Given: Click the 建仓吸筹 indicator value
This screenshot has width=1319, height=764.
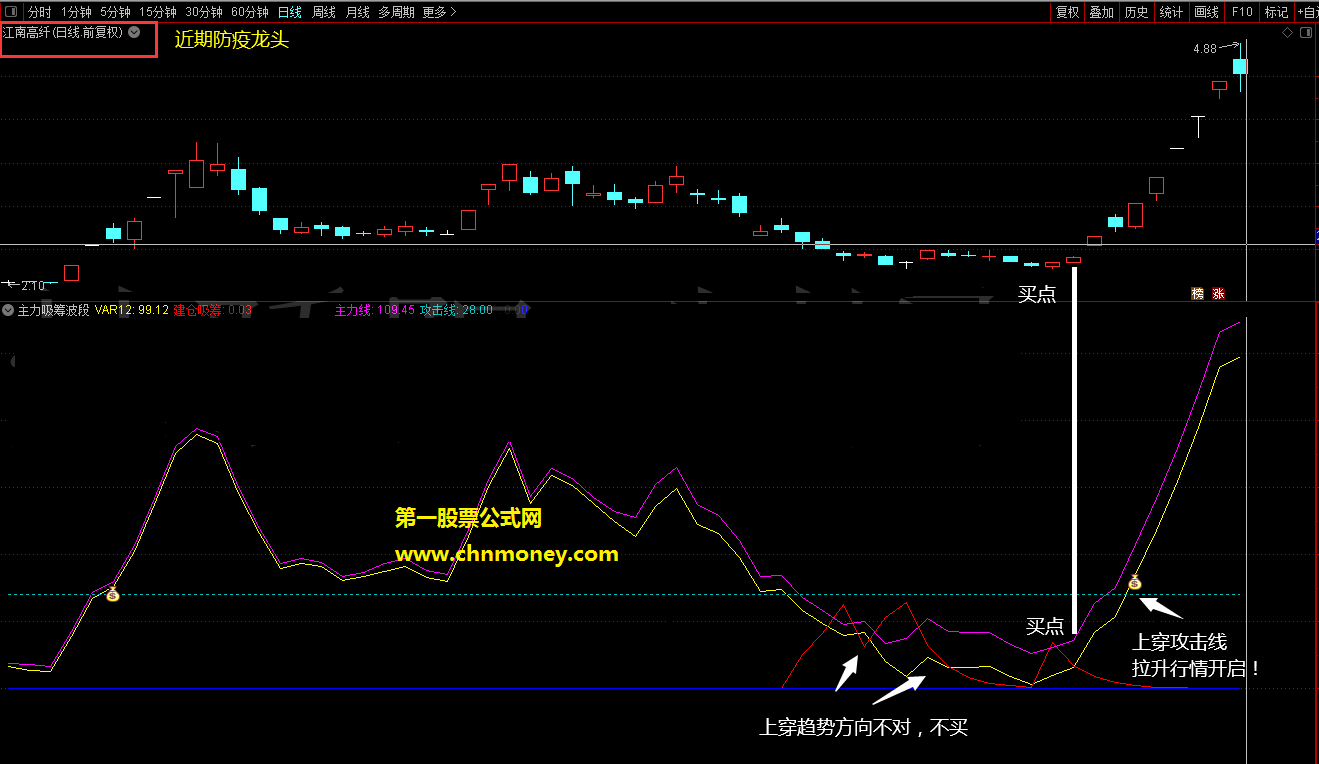Looking at the screenshot, I should [213, 310].
